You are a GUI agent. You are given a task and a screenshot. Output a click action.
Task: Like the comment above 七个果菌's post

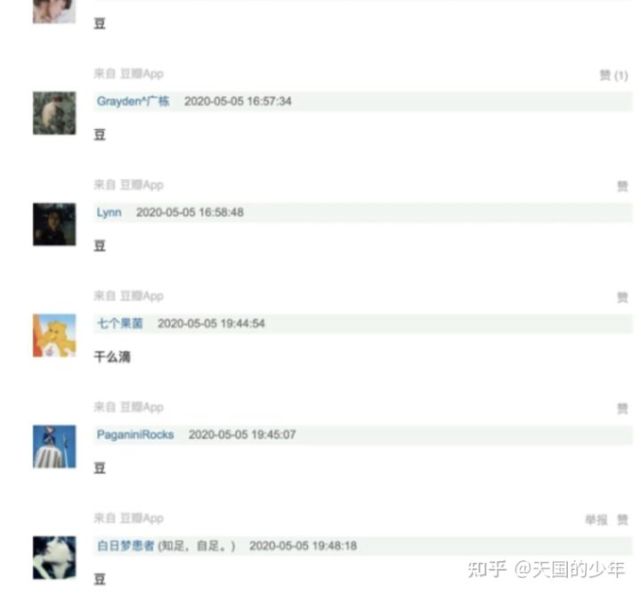[622, 298]
